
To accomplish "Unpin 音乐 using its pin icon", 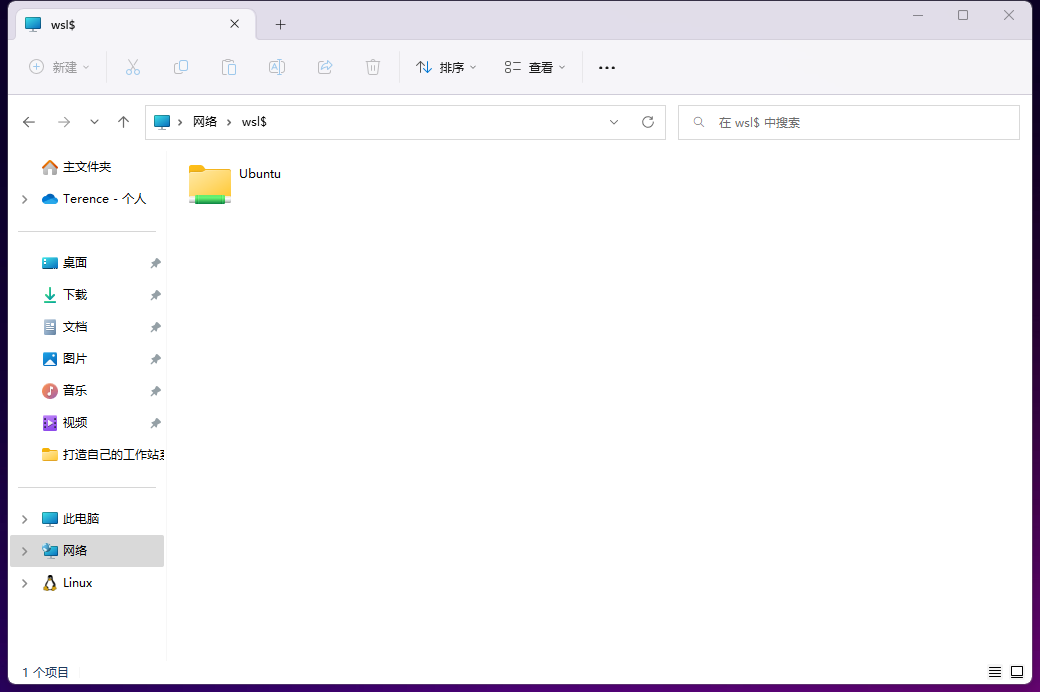I will tap(155, 391).
